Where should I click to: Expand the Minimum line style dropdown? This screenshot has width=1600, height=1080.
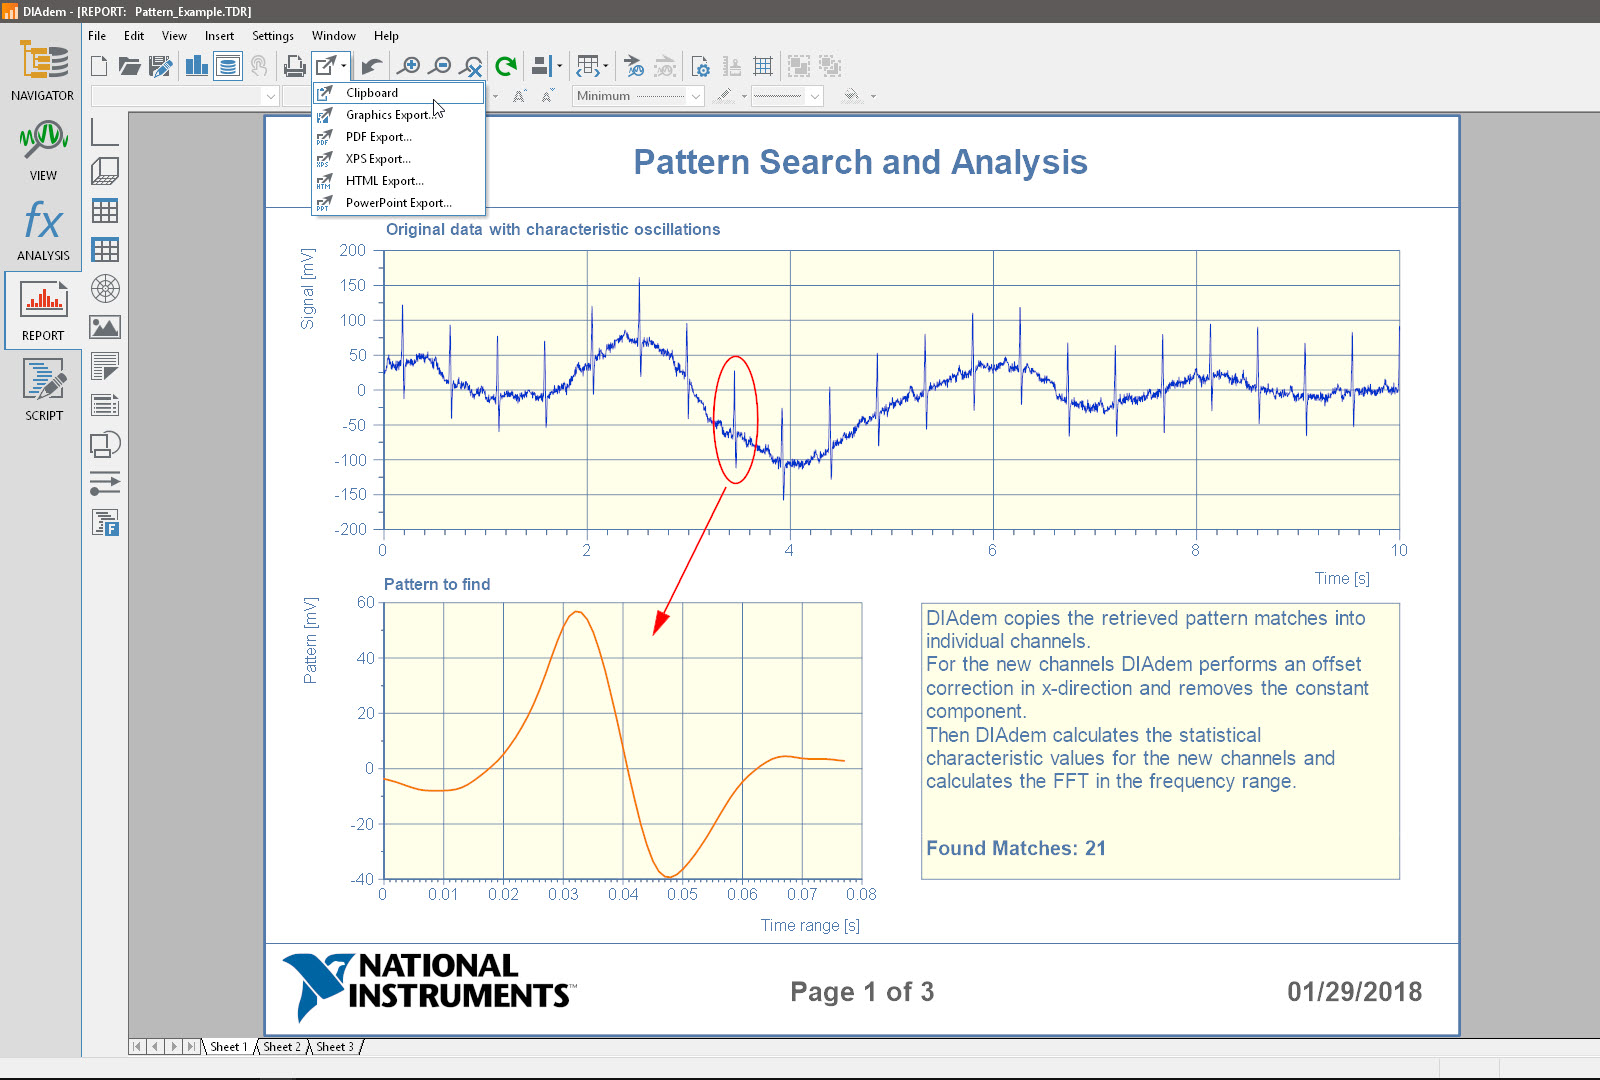tap(695, 96)
